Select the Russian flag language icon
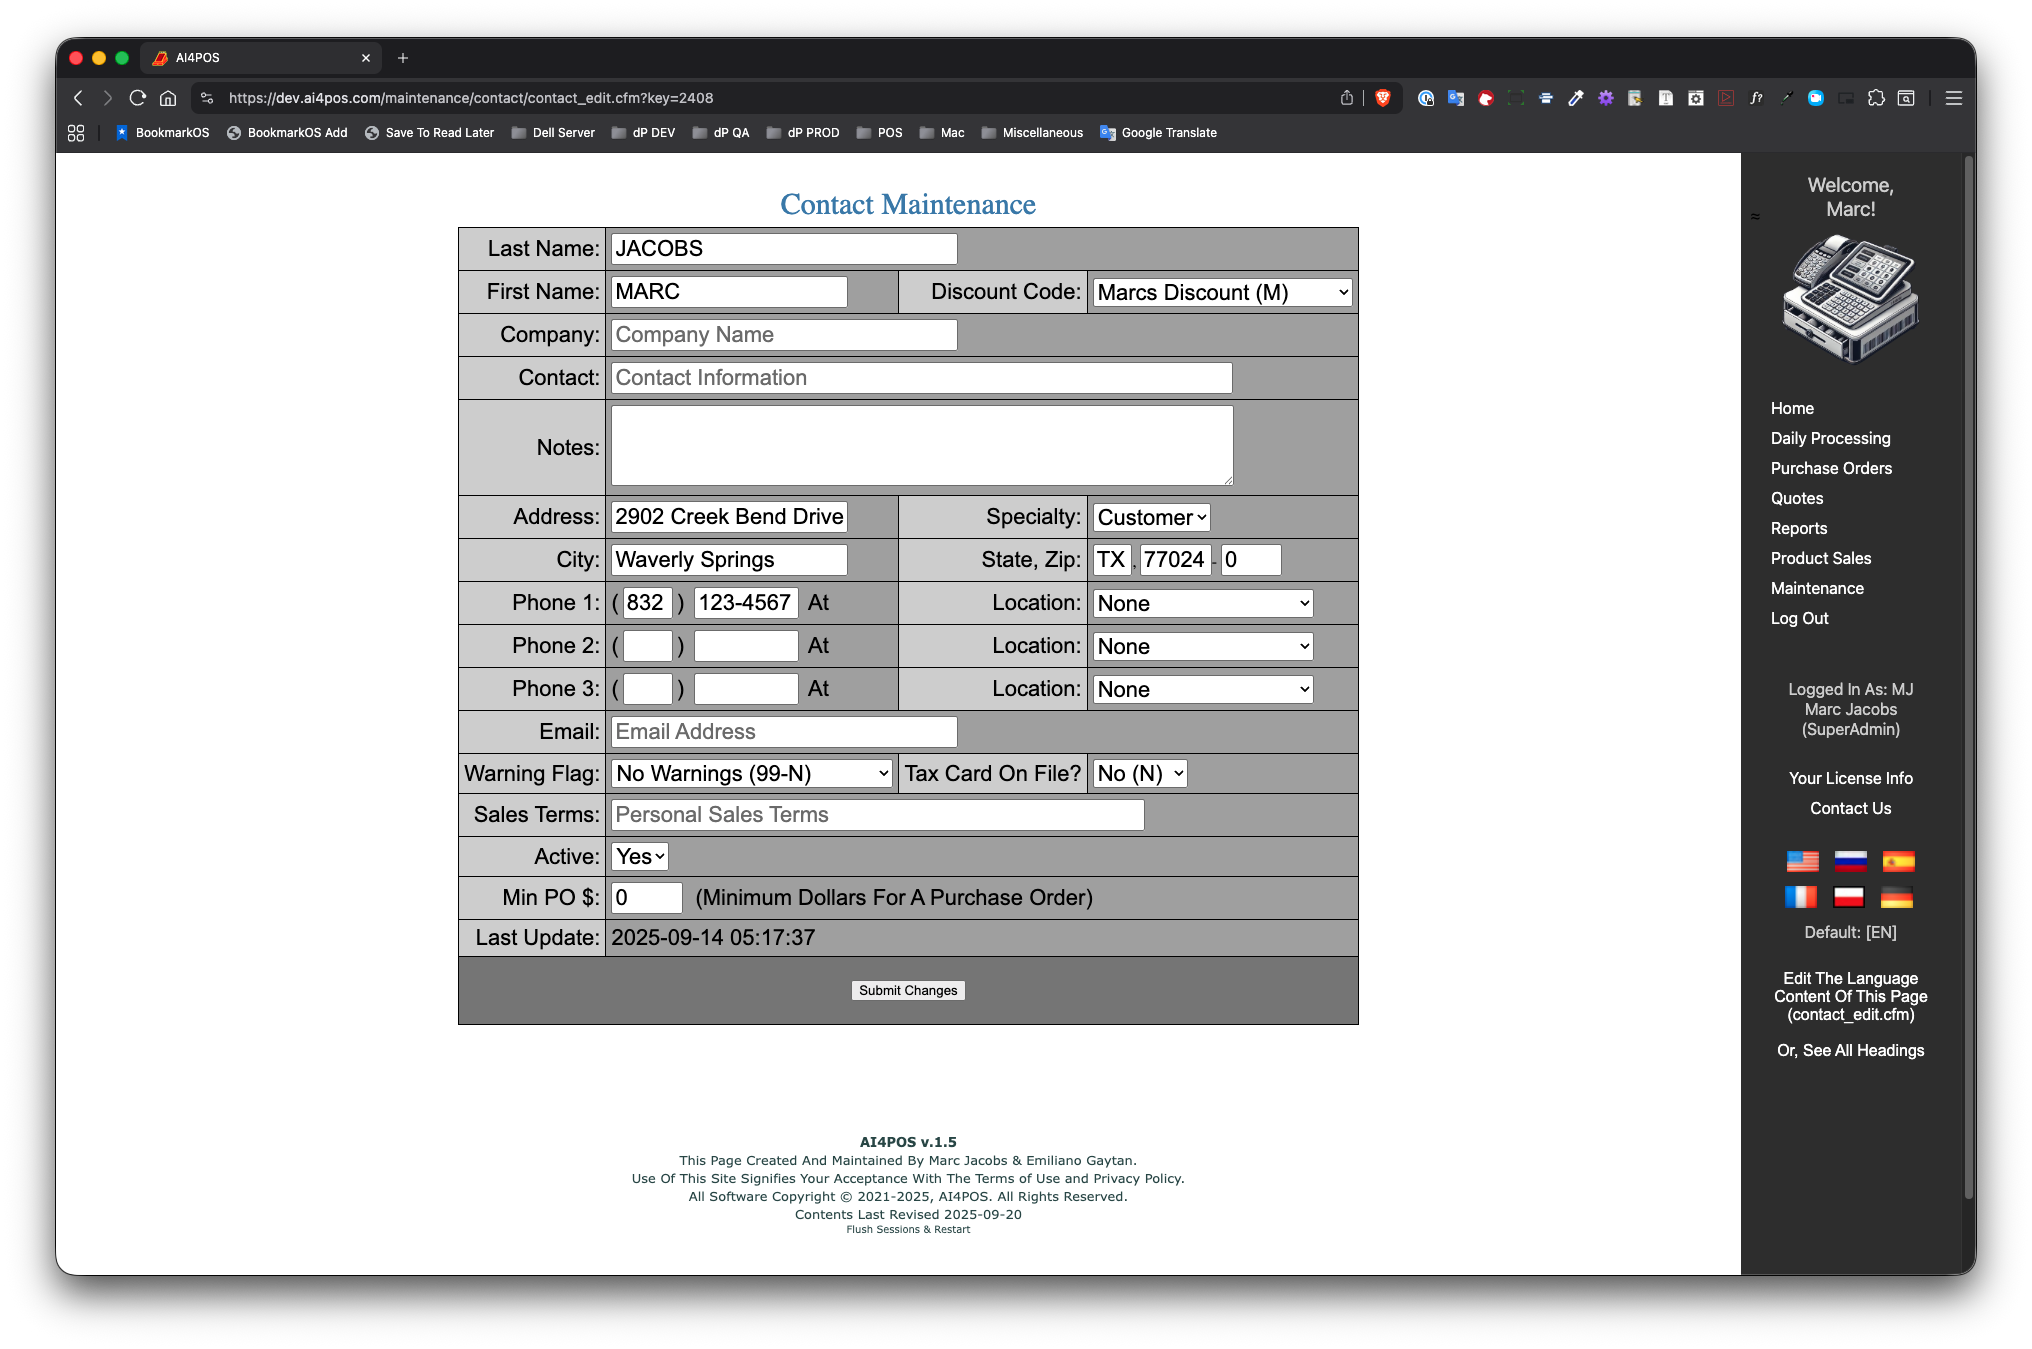This screenshot has width=2032, height=1349. (x=1850, y=860)
